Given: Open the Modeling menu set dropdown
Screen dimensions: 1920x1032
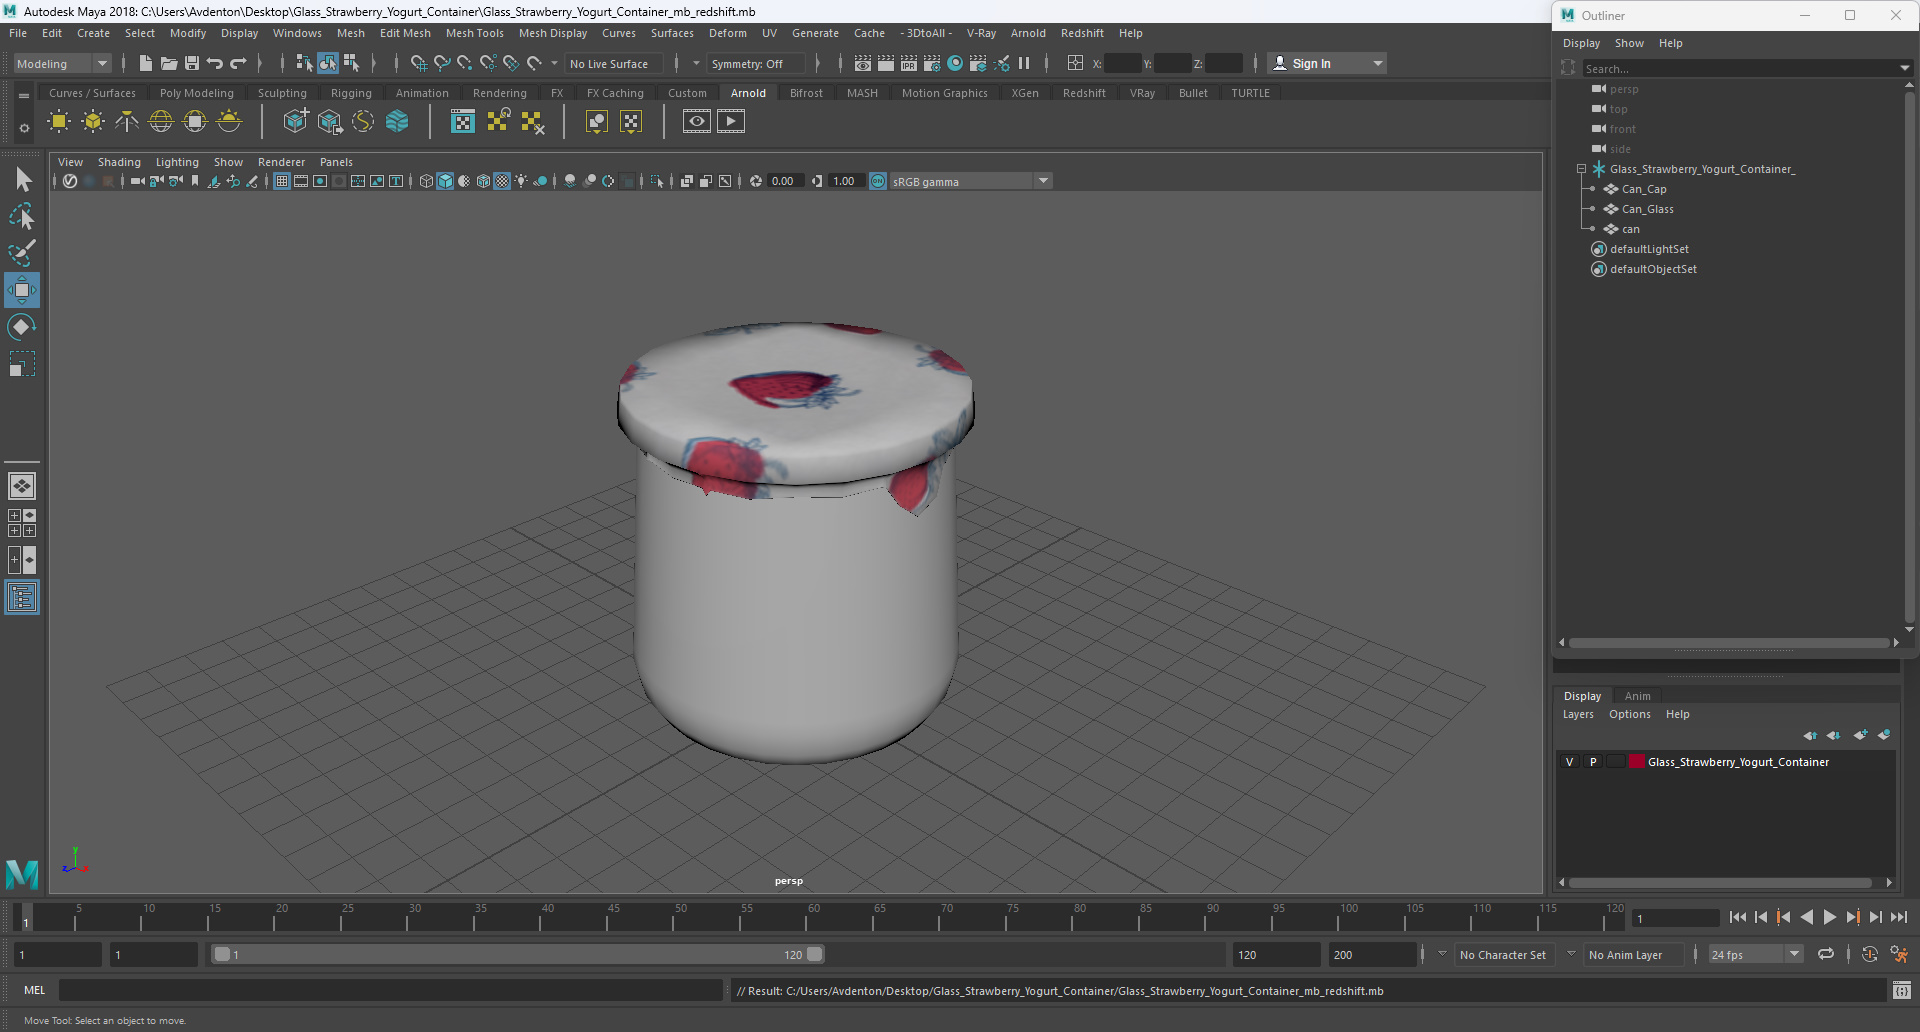Looking at the screenshot, I should coord(62,63).
